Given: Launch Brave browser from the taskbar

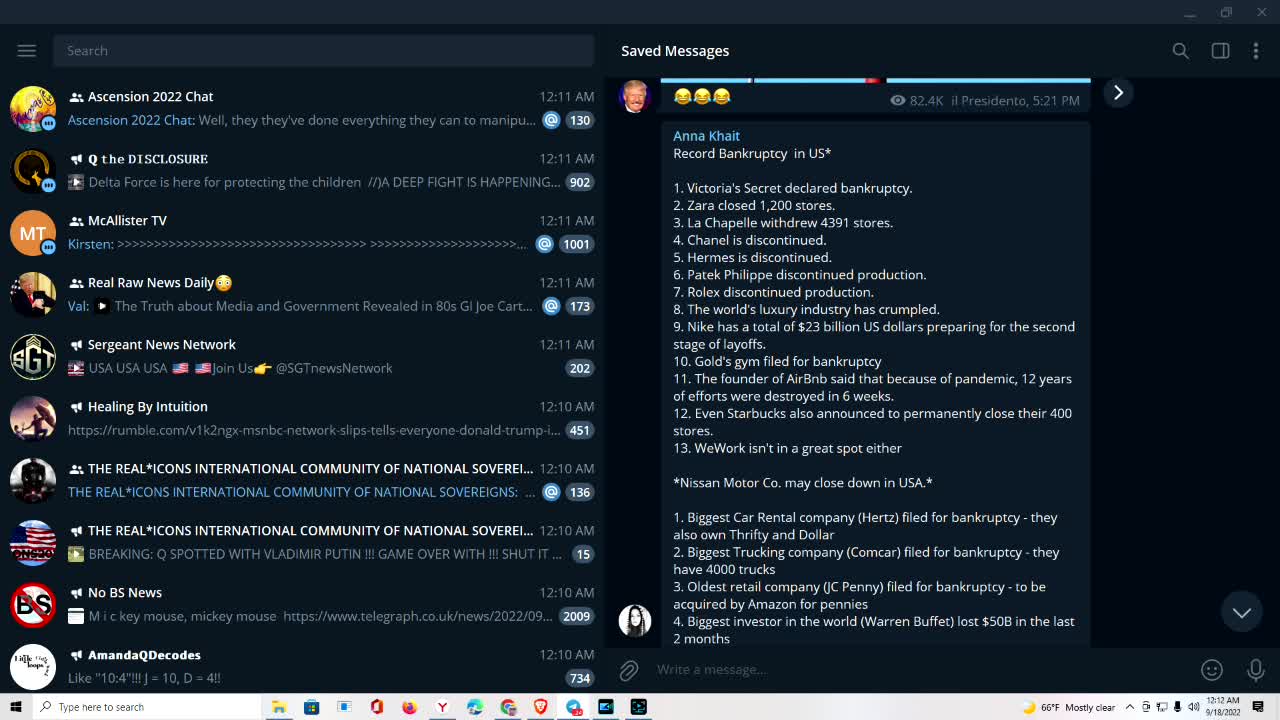Looking at the screenshot, I should [541, 707].
